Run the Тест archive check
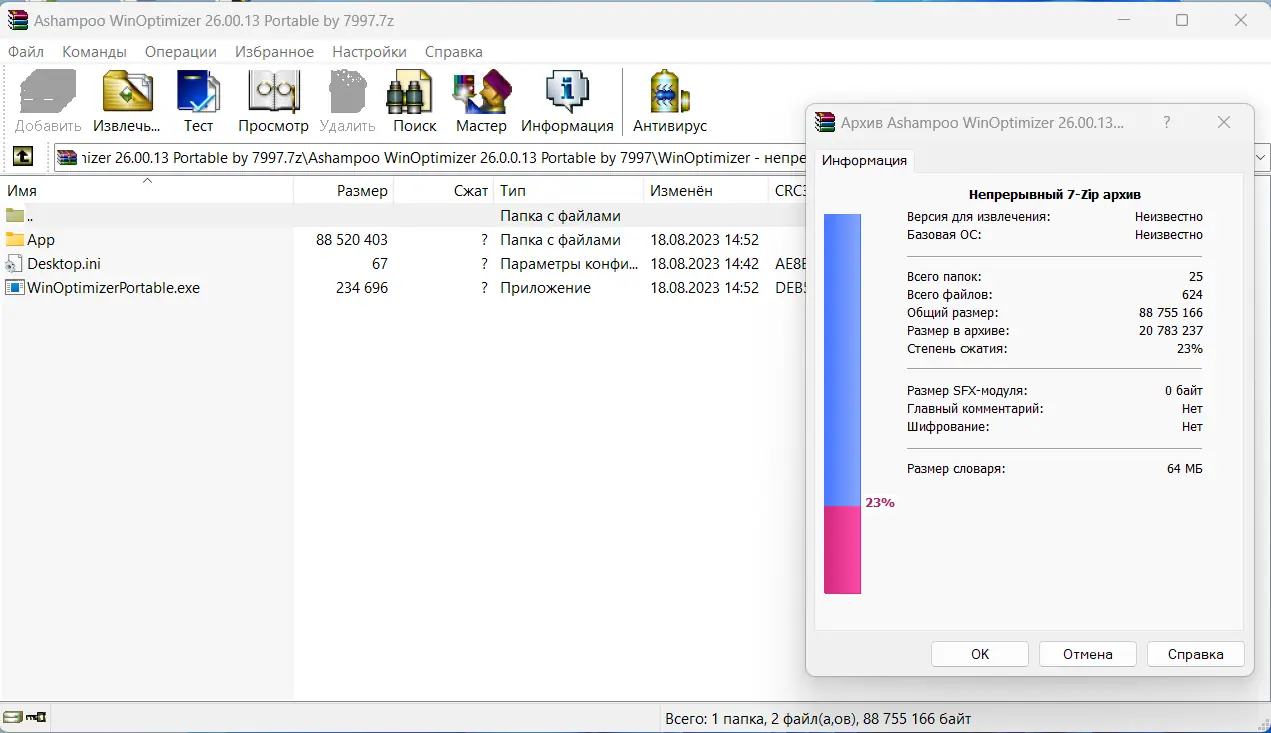The image size is (1271, 733). (x=198, y=93)
